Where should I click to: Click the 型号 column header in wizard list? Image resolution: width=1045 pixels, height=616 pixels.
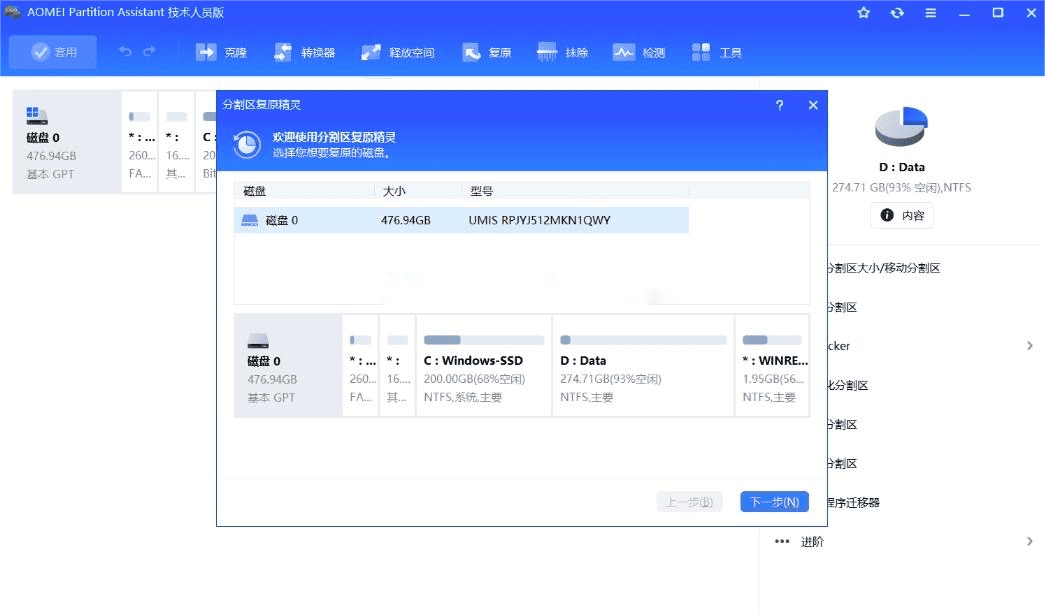click(x=575, y=191)
